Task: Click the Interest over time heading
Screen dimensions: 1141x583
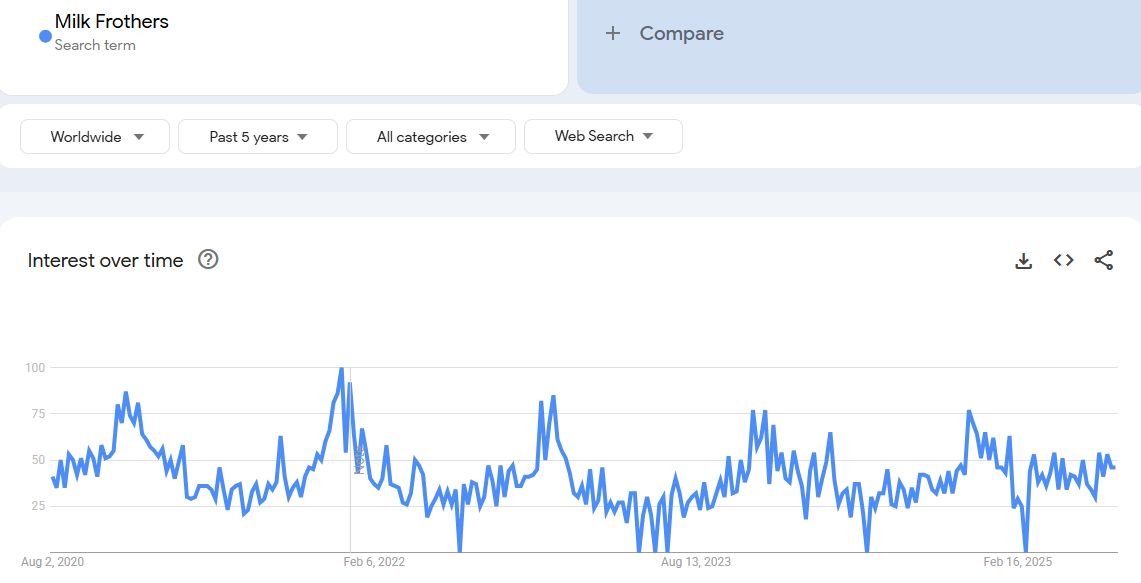Action: (x=105, y=261)
